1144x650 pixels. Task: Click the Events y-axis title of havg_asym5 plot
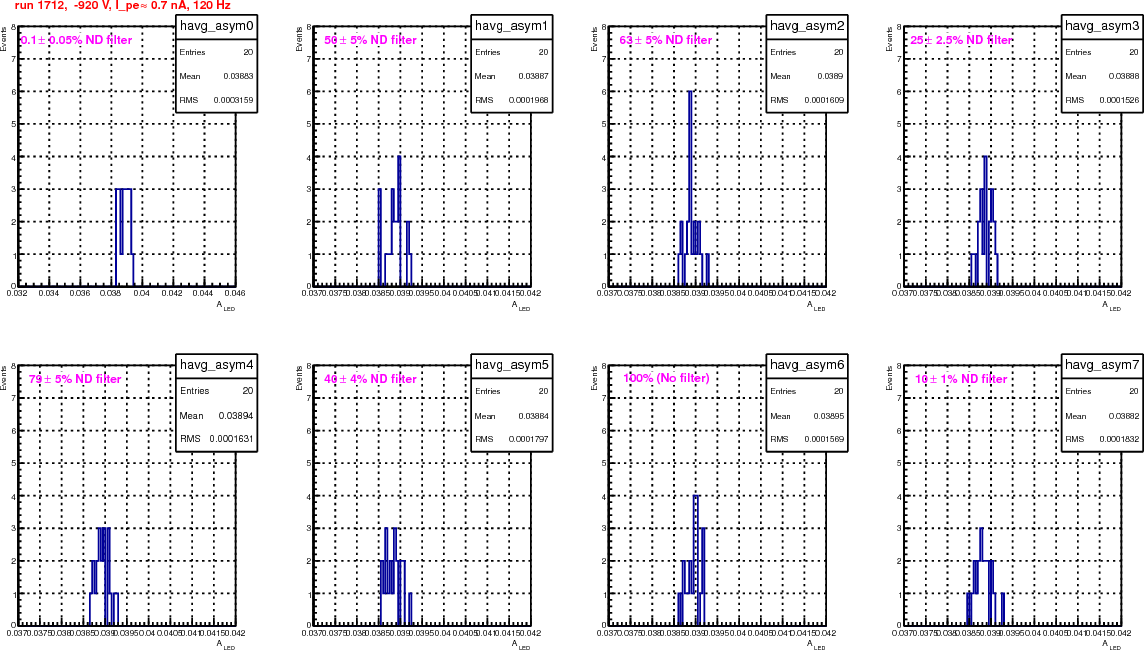point(298,378)
